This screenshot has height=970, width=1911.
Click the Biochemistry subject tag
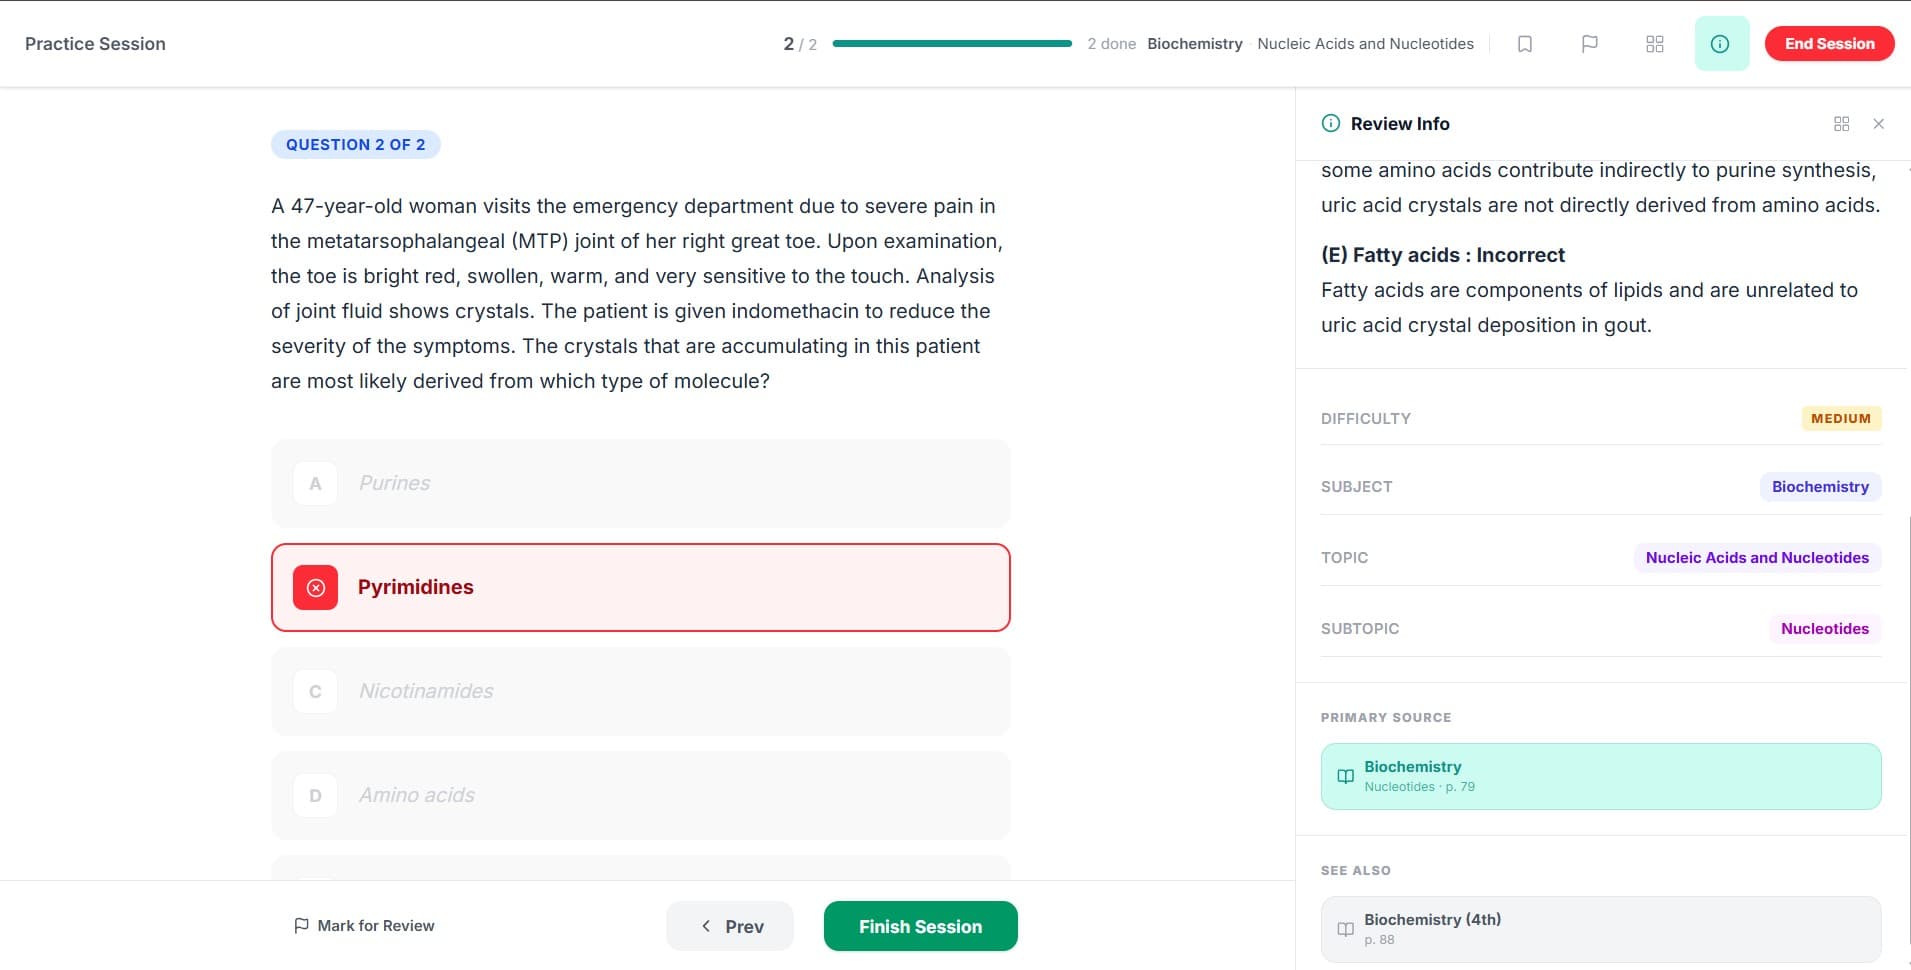coord(1820,487)
